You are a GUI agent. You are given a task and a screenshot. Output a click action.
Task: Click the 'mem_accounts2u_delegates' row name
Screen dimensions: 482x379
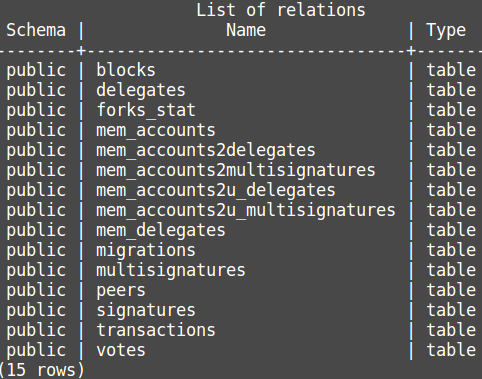(216, 190)
